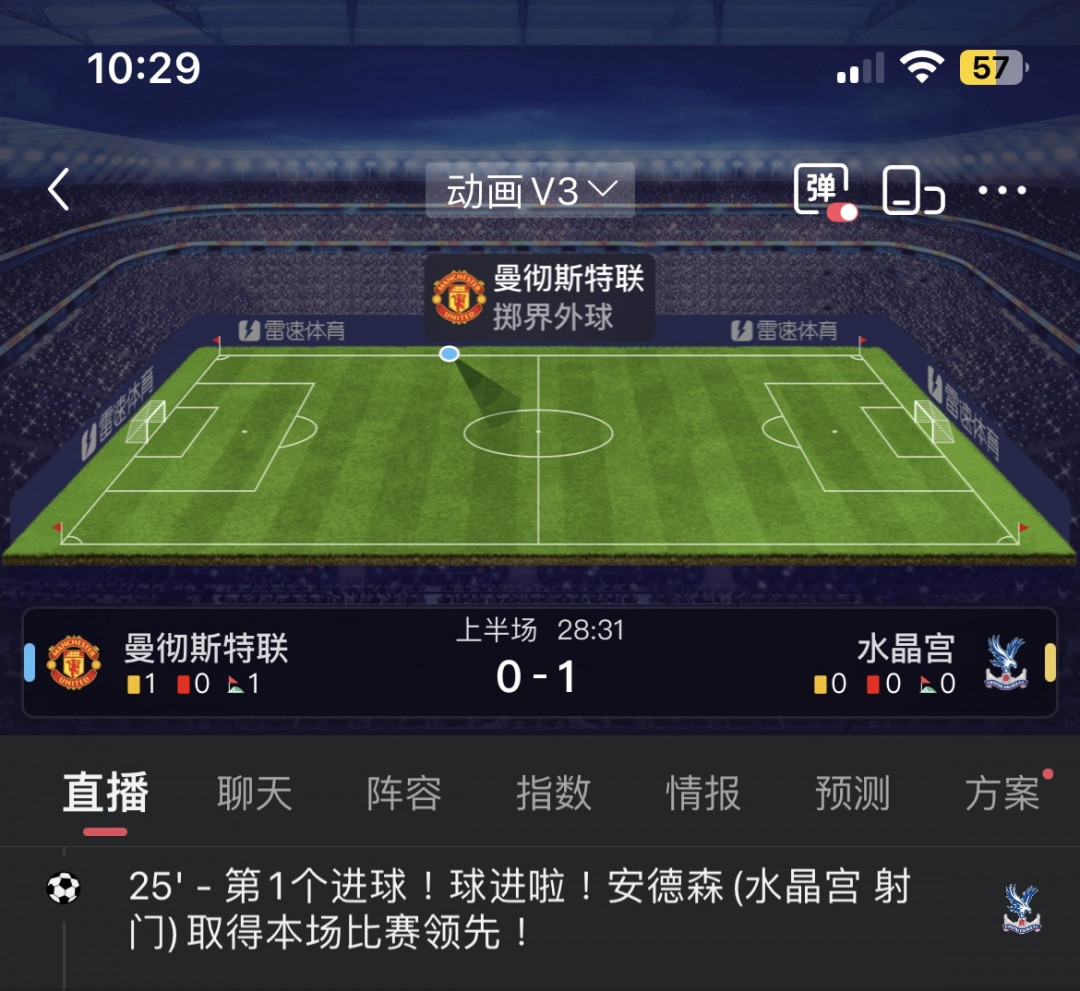Image resolution: width=1080 pixels, height=991 pixels.
Task: Click the 0 - 1 match score
Action: pos(536,677)
